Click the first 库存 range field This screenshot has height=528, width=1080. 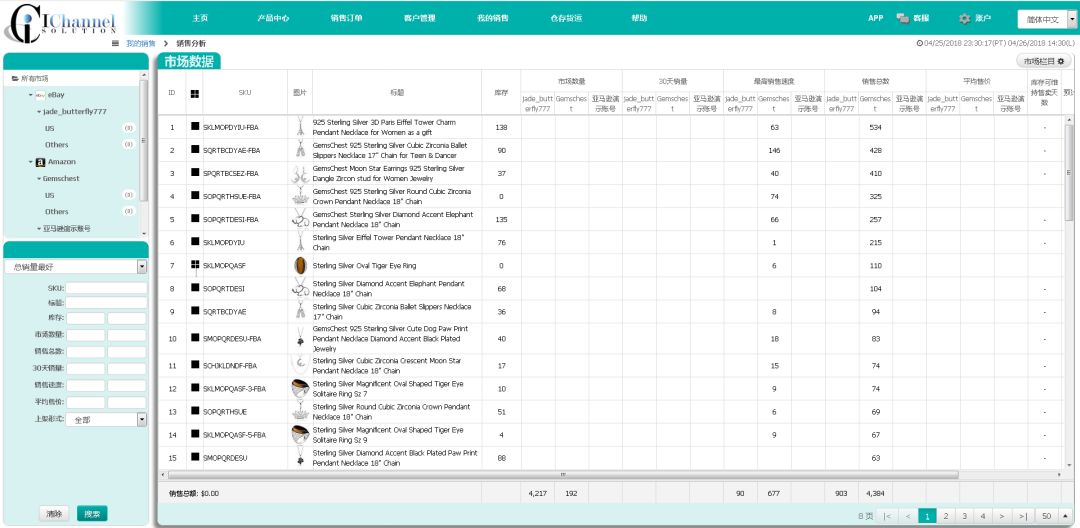85,318
